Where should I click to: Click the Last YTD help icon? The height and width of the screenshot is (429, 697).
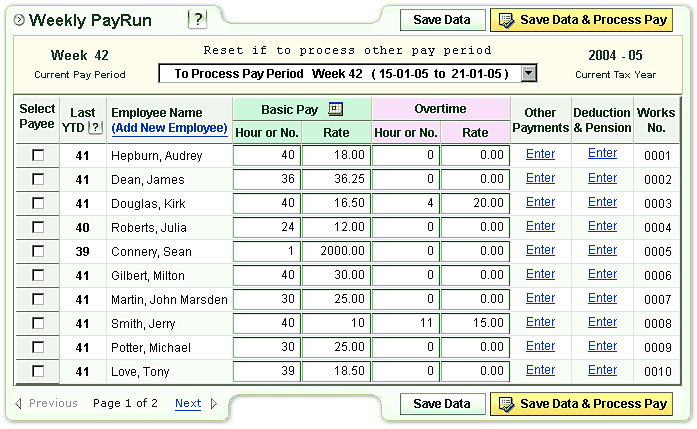[x=95, y=128]
